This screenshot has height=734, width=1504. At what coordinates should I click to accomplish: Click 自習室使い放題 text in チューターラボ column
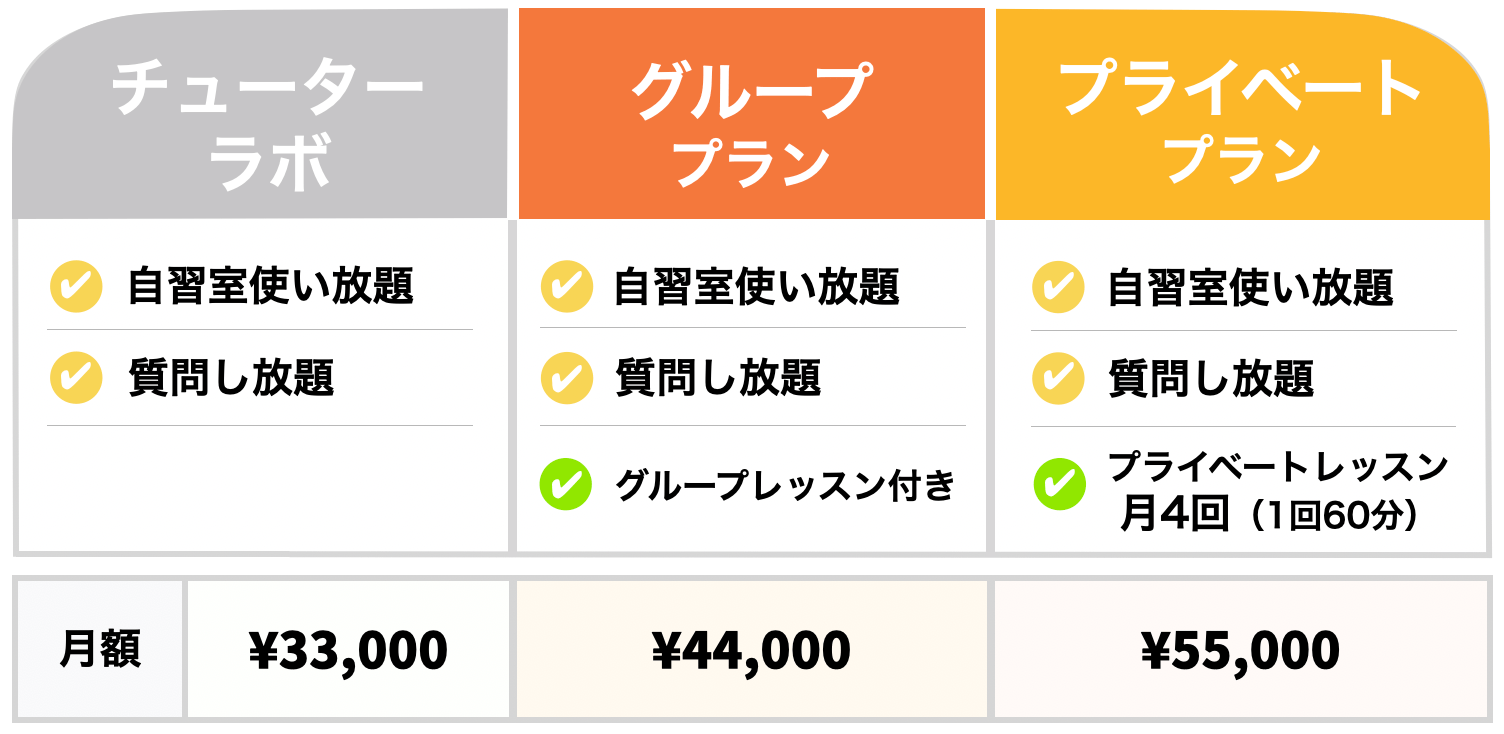click(x=270, y=288)
